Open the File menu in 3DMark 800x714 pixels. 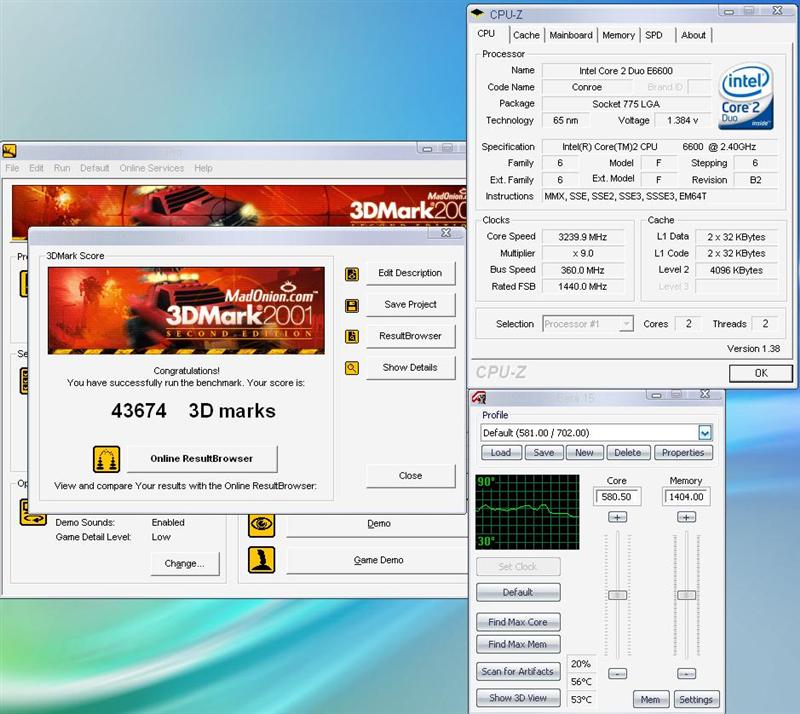coord(12,168)
